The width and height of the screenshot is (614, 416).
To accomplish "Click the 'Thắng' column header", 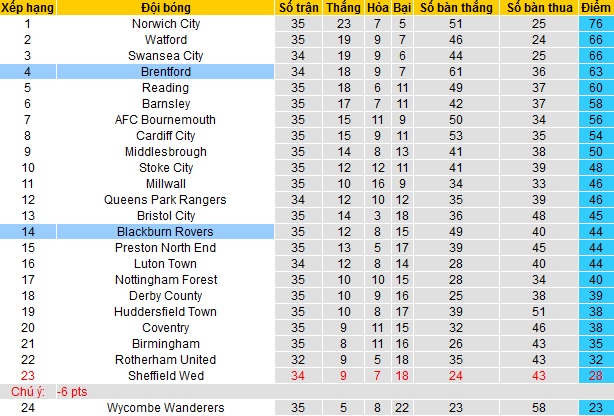I will 344,8.
